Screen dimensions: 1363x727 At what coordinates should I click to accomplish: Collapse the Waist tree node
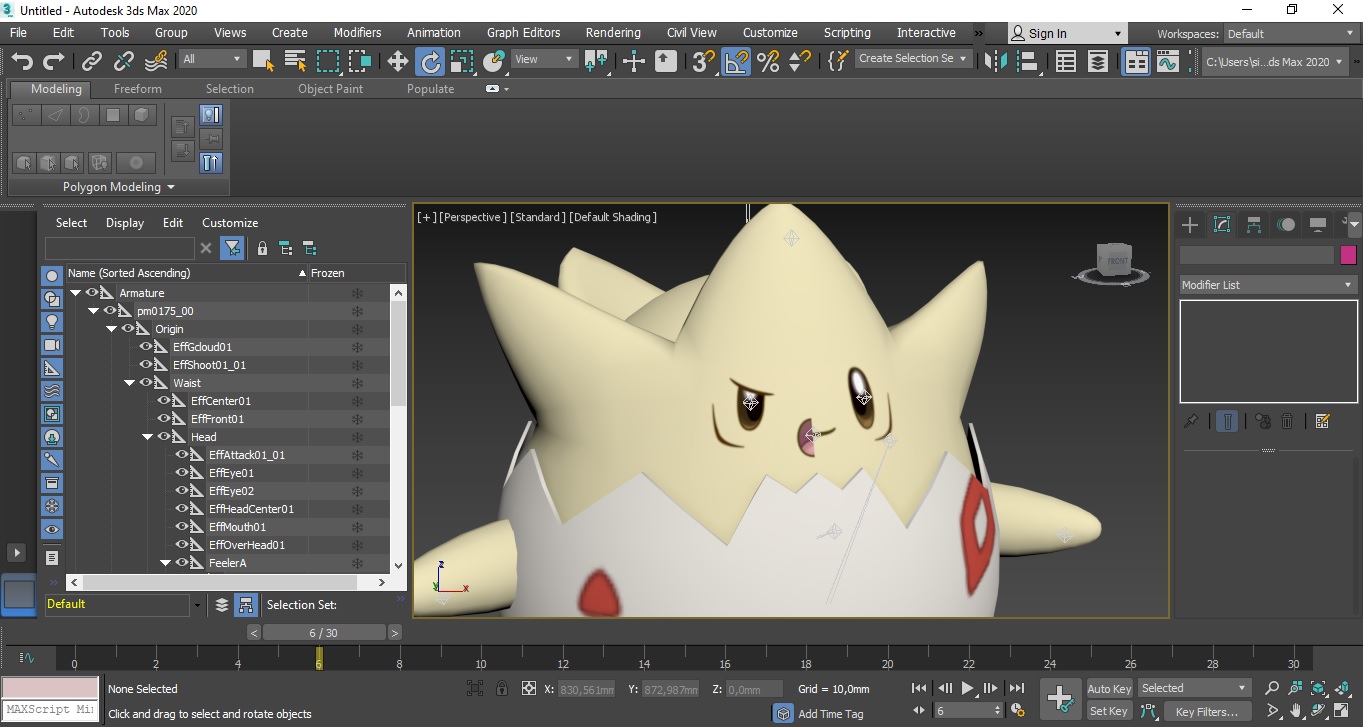(x=129, y=383)
